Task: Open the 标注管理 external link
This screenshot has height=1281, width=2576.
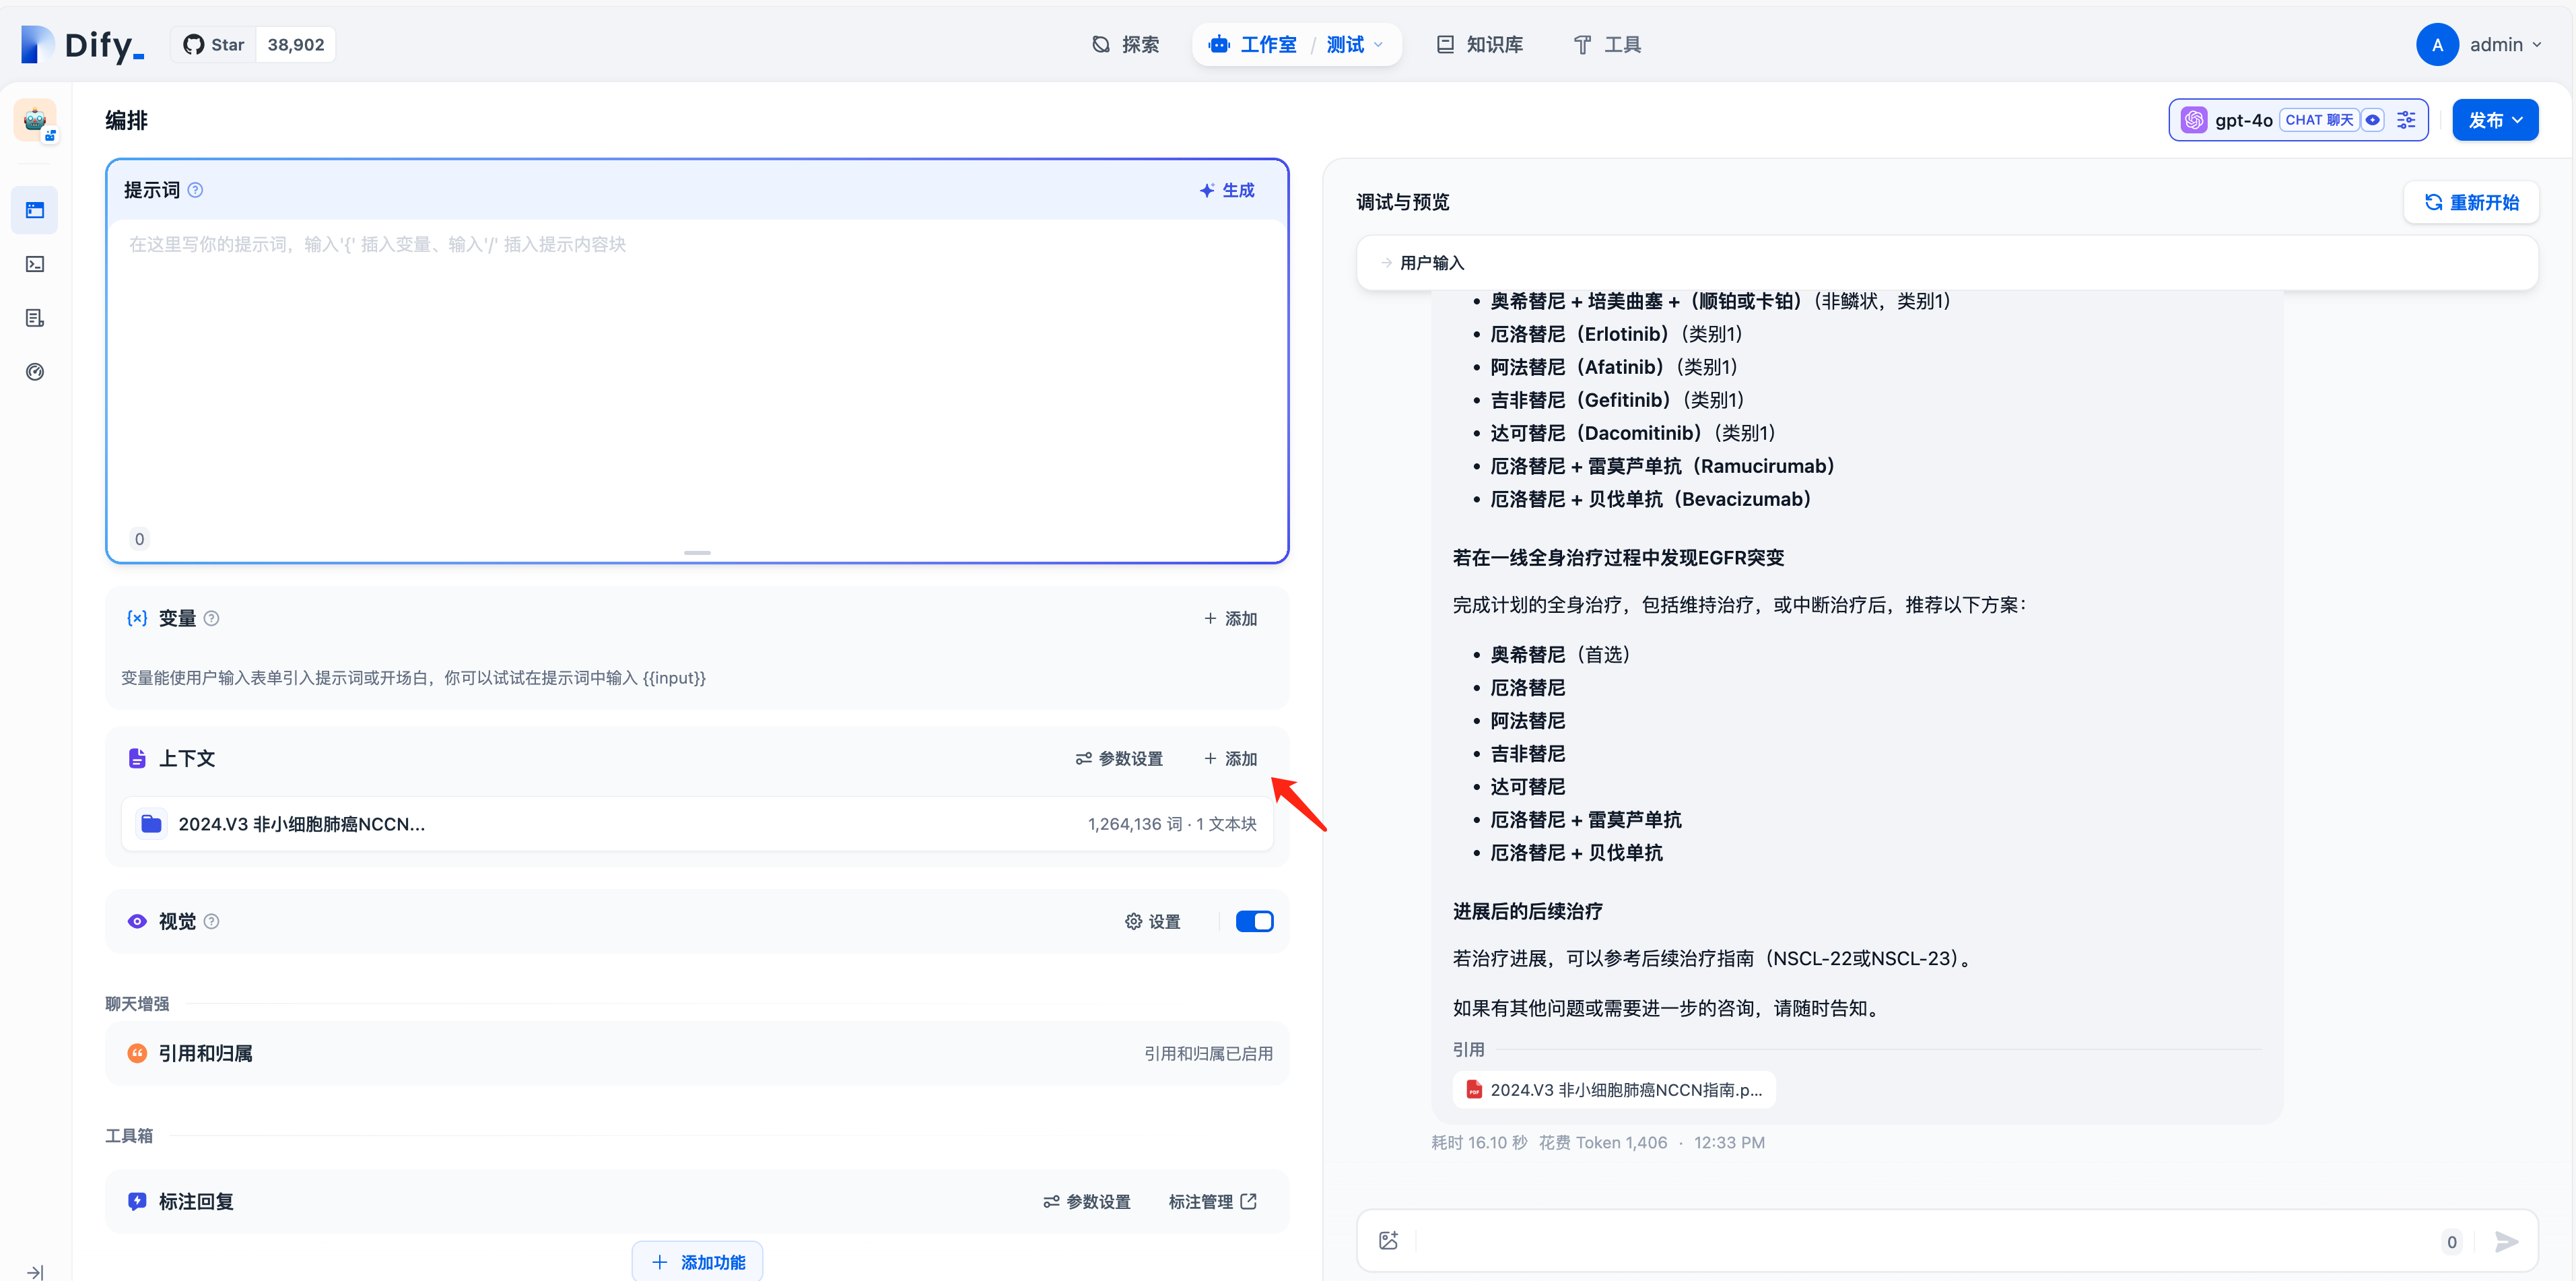Action: click(1212, 1201)
